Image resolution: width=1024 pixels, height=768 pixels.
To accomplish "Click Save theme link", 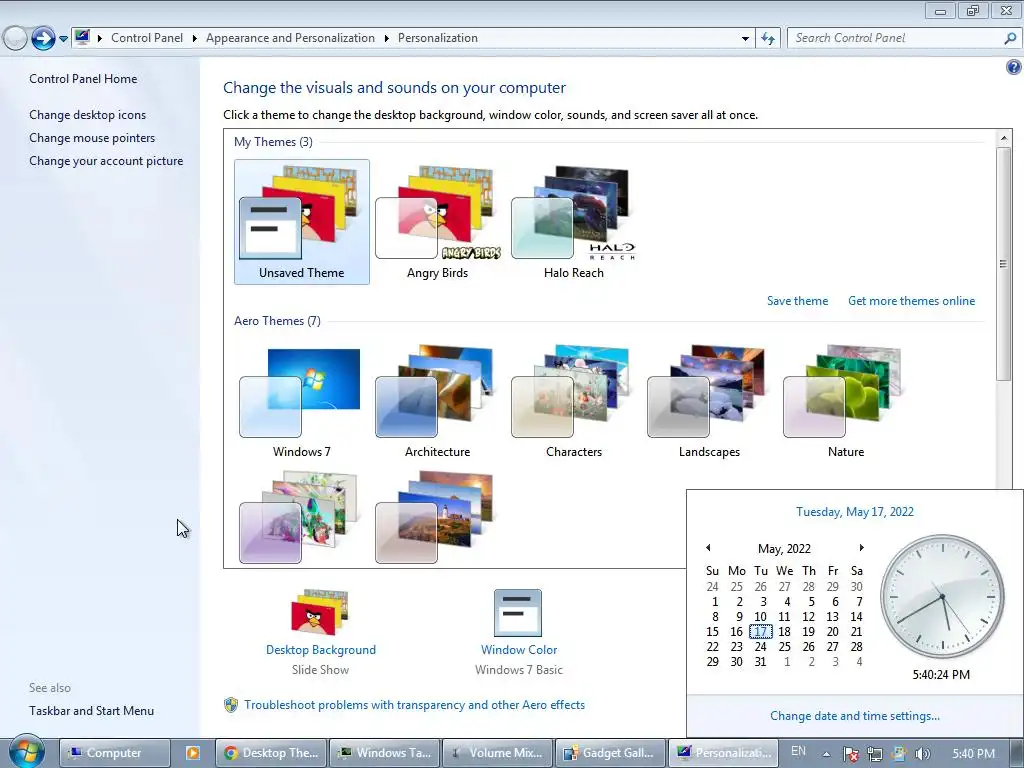I will pyautogui.click(x=797, y=301).
